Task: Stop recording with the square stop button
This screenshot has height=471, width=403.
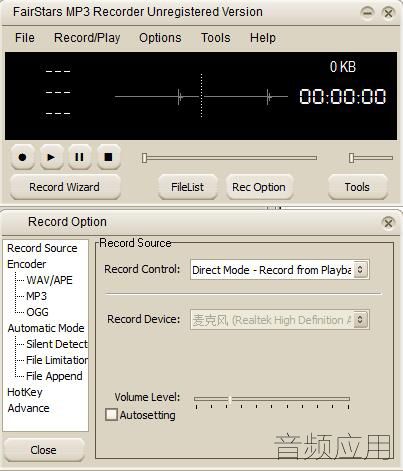Action: pos(108,157)
